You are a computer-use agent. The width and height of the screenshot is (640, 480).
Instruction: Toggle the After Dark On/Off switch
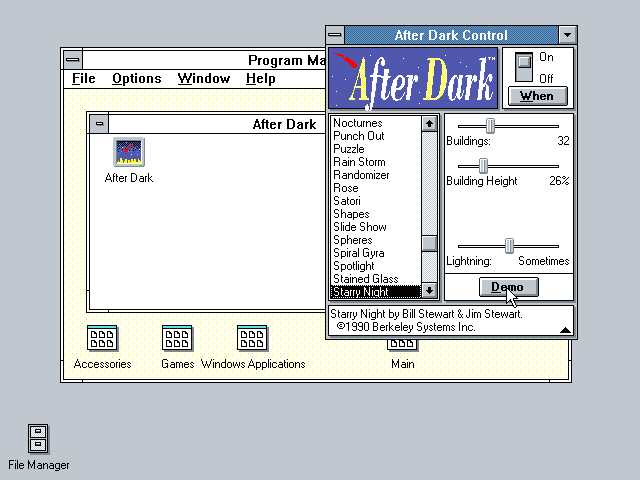pyautogui.click(x=522, y=68)
